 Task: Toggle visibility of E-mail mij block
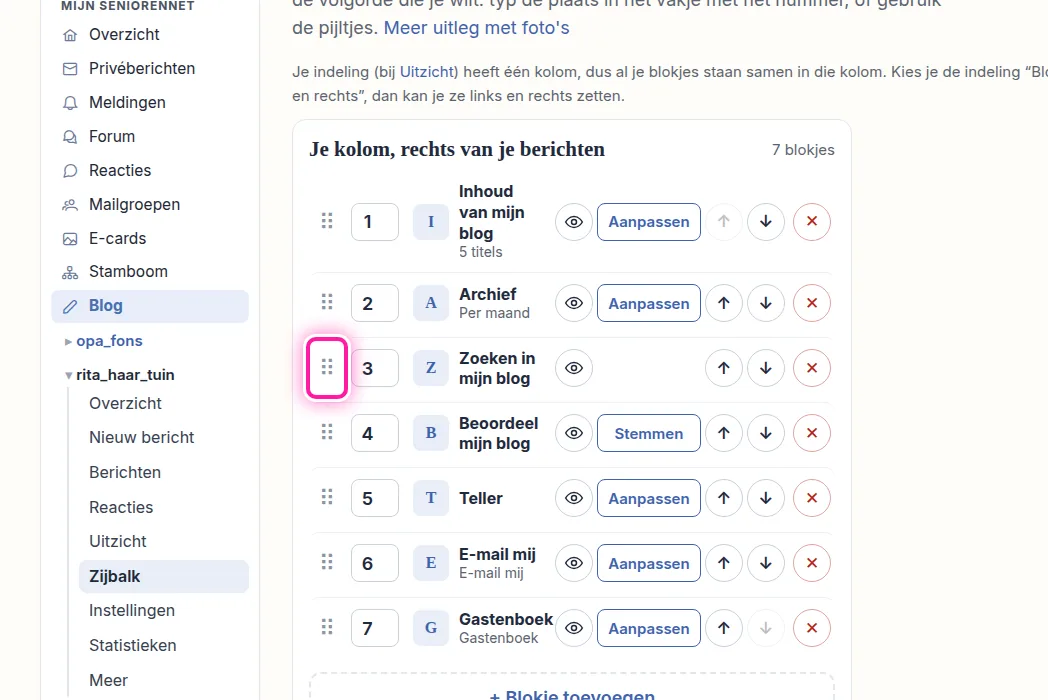click(x=574, y=563)
